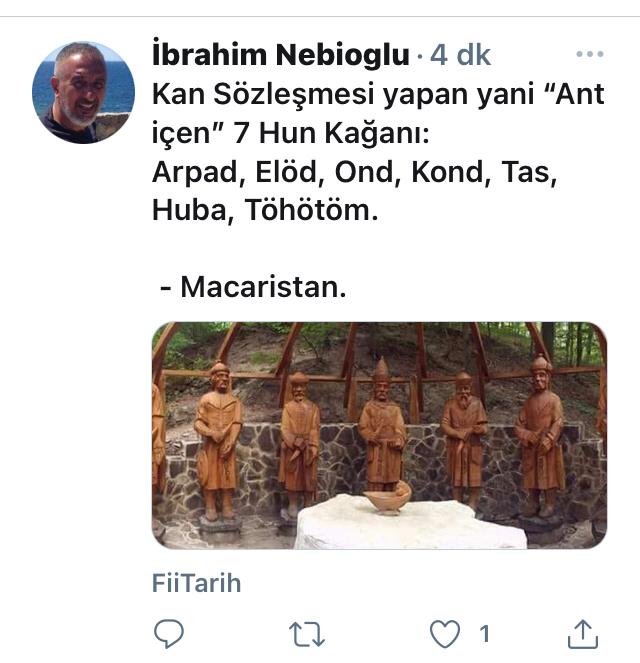Open the 4 dk timestamp
This screenshot has width=640, height=663.
(460, 55)
